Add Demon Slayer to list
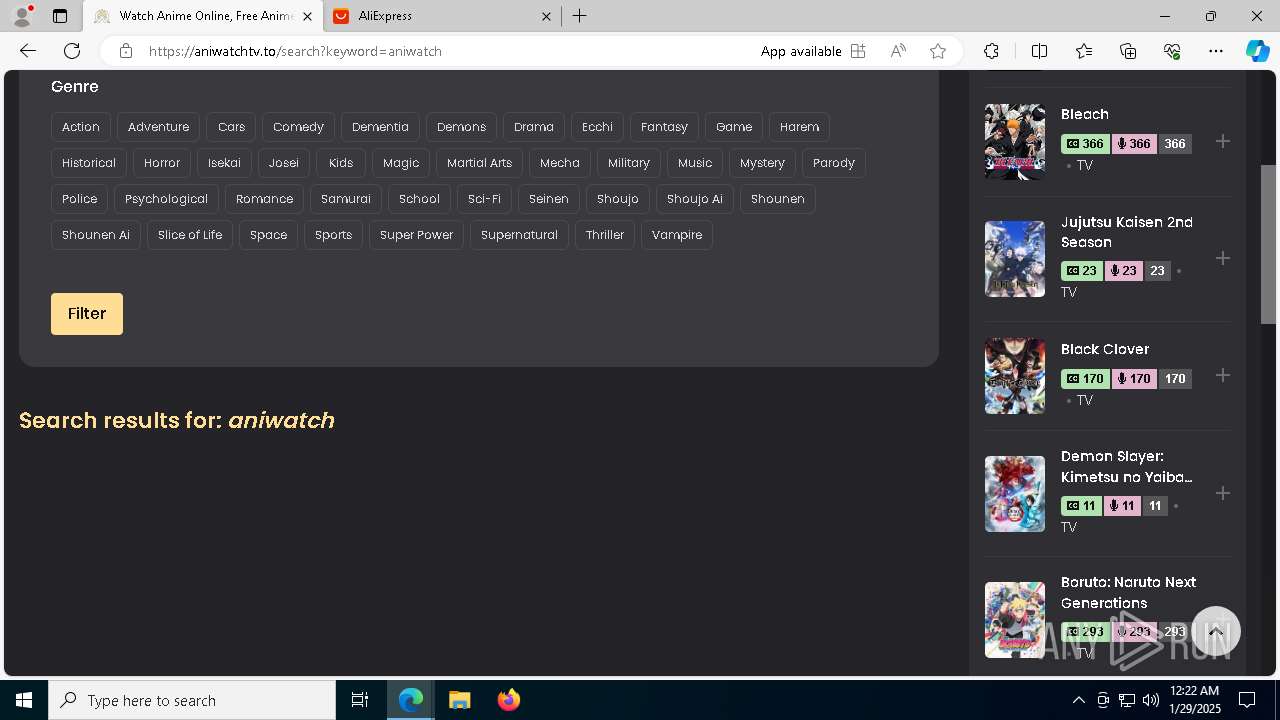This screenshot has height=720, width=1280. pyautogui.click(x=1222, y=493)
